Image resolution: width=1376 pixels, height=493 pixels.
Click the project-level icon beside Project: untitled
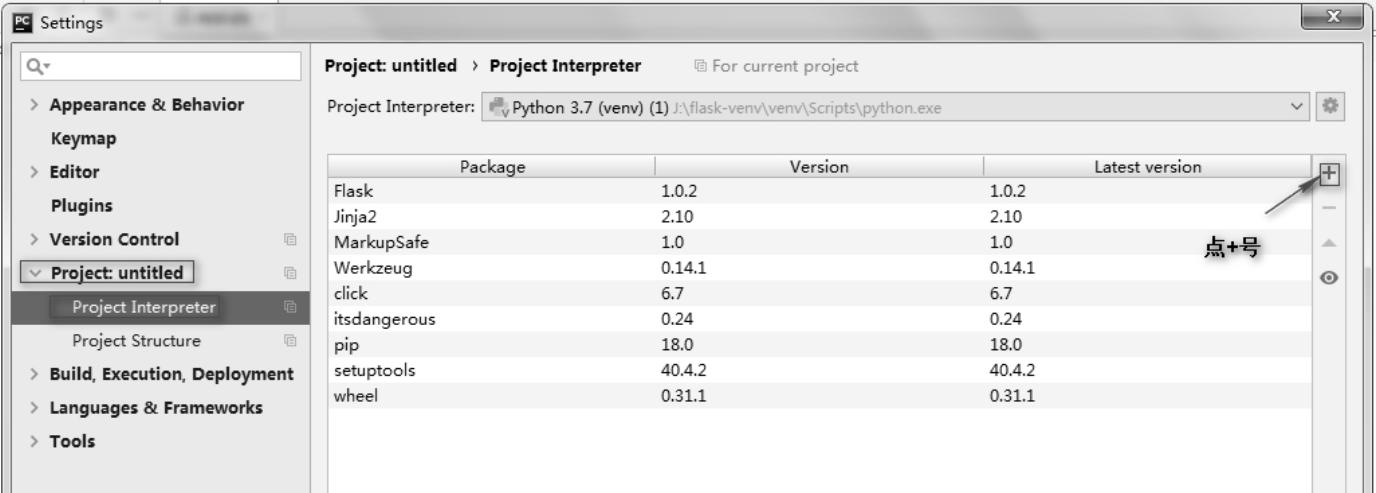tap(290, 273)
